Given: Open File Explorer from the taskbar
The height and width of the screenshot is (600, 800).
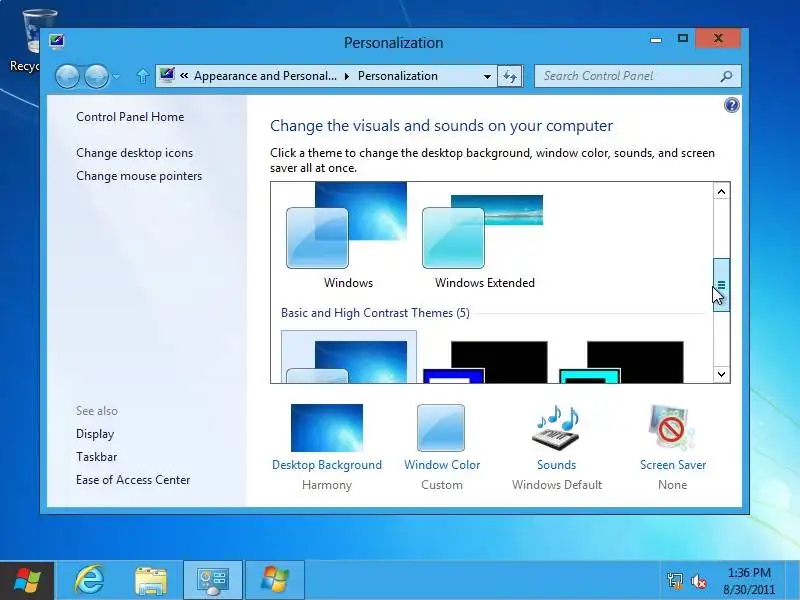Looking at the screenshot, I should 151,581.
